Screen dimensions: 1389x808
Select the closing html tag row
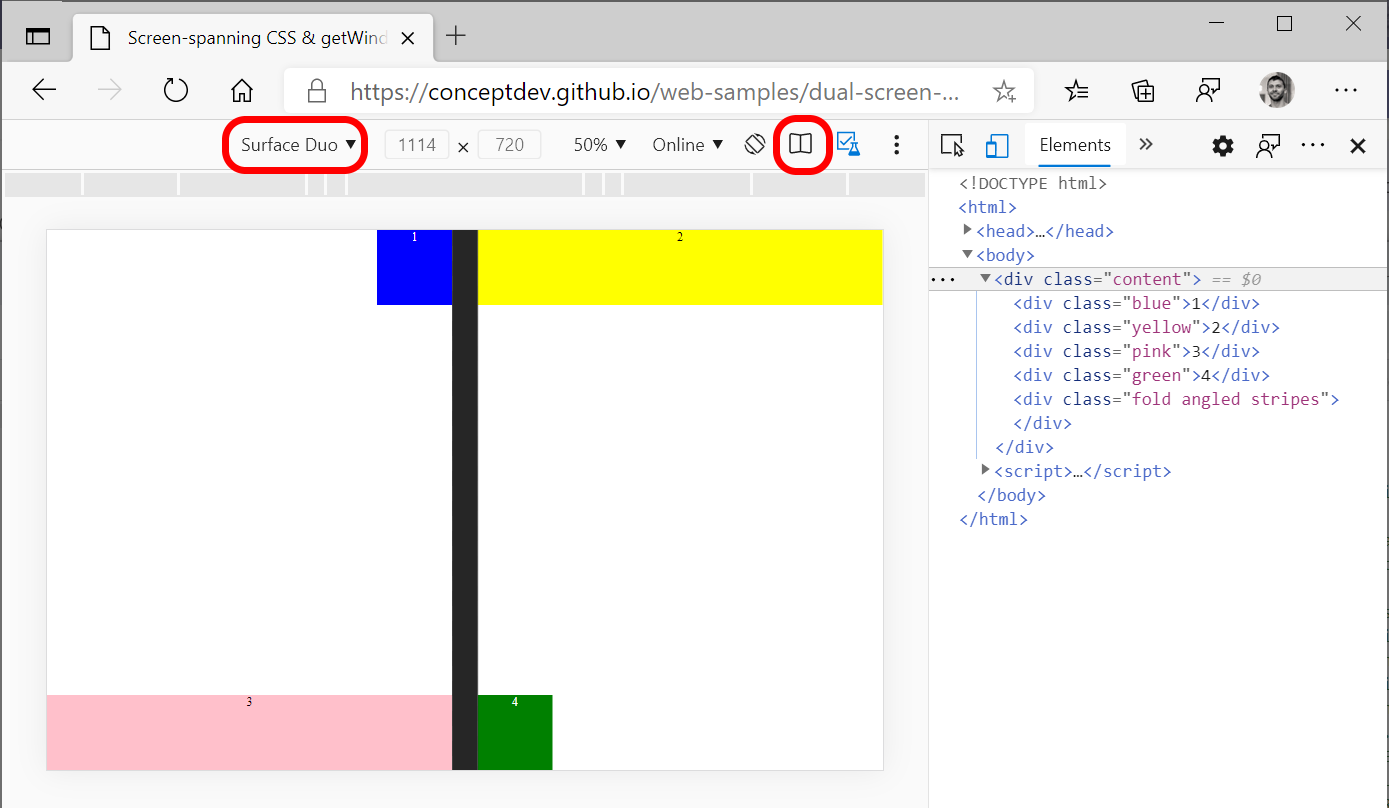click(993, 519)
